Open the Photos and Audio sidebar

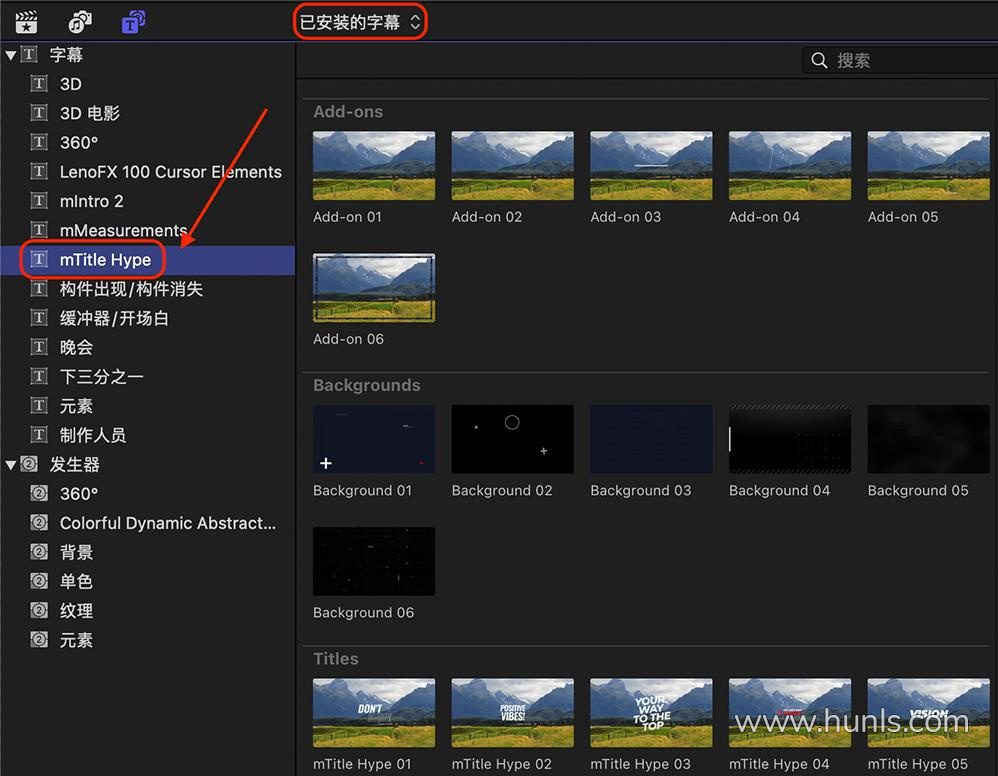[x=80, y=22]
